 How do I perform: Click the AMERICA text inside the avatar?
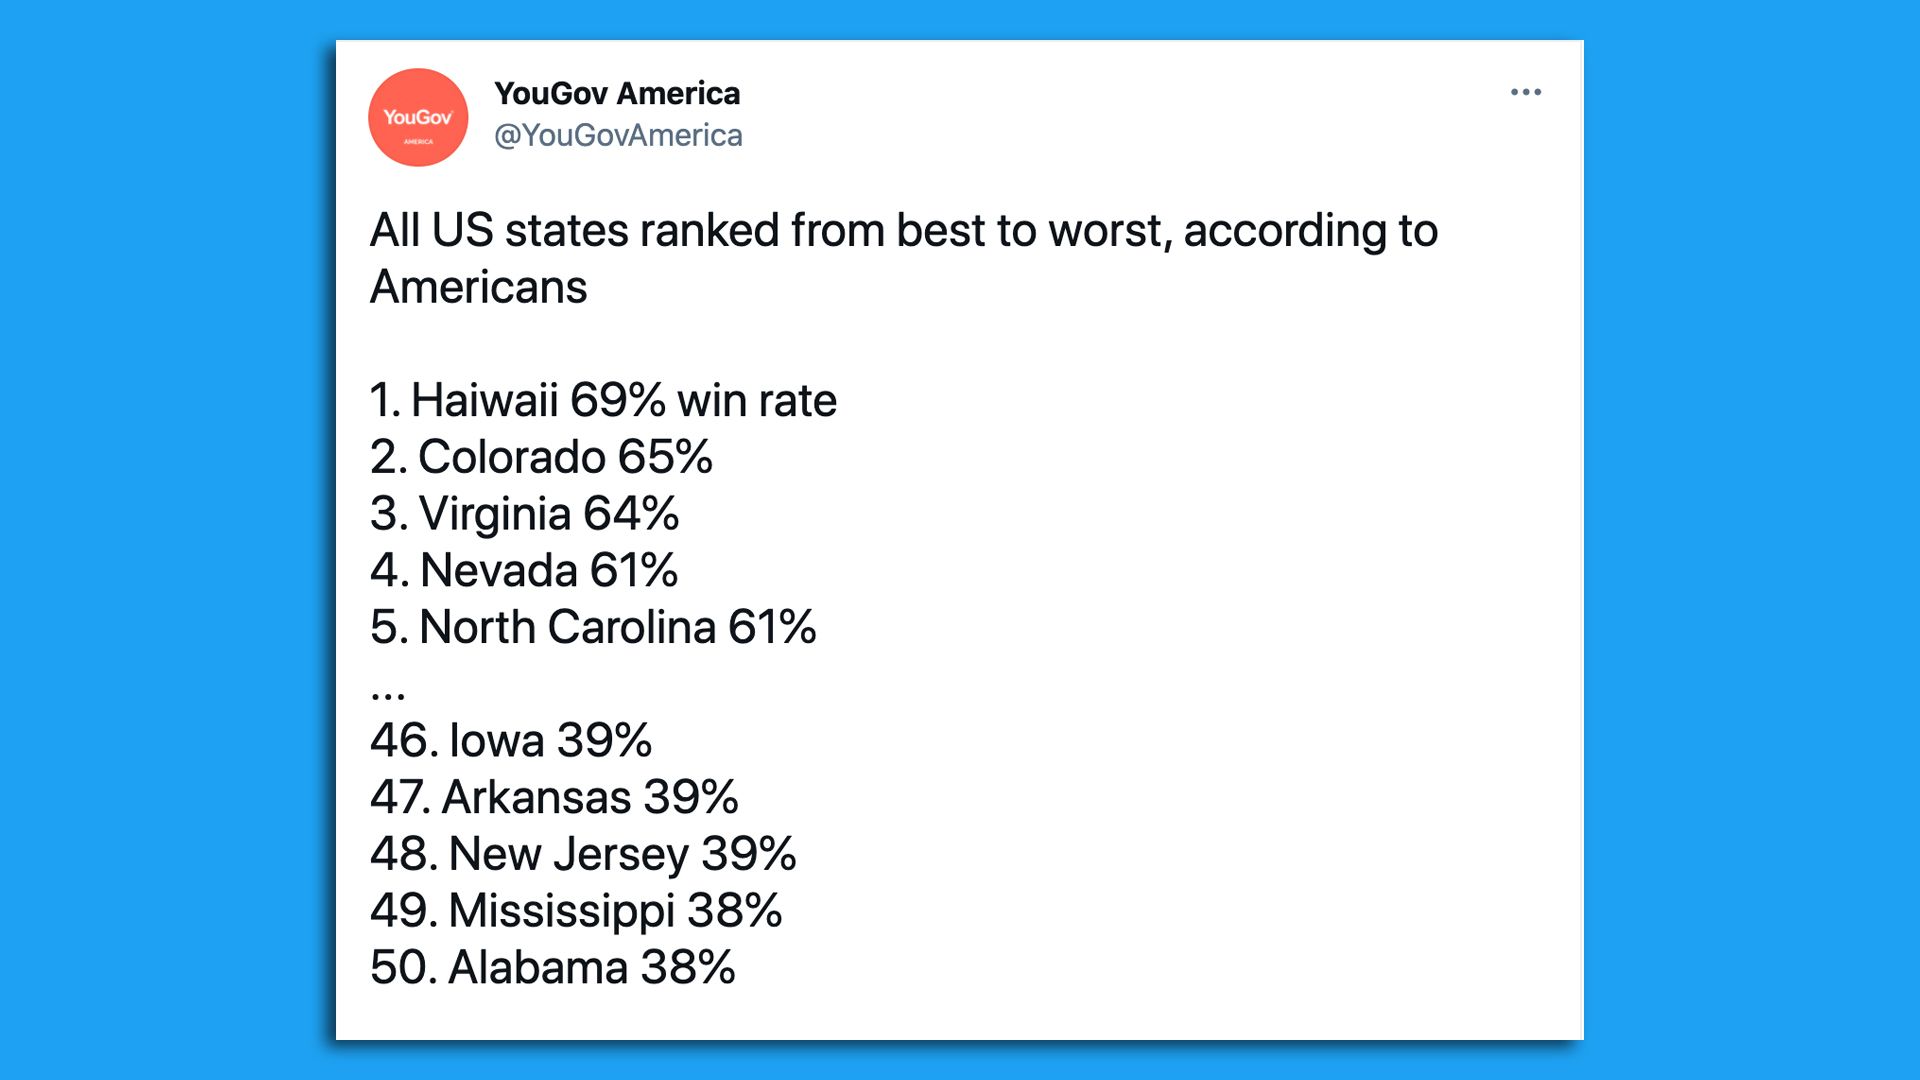[418, 140]
